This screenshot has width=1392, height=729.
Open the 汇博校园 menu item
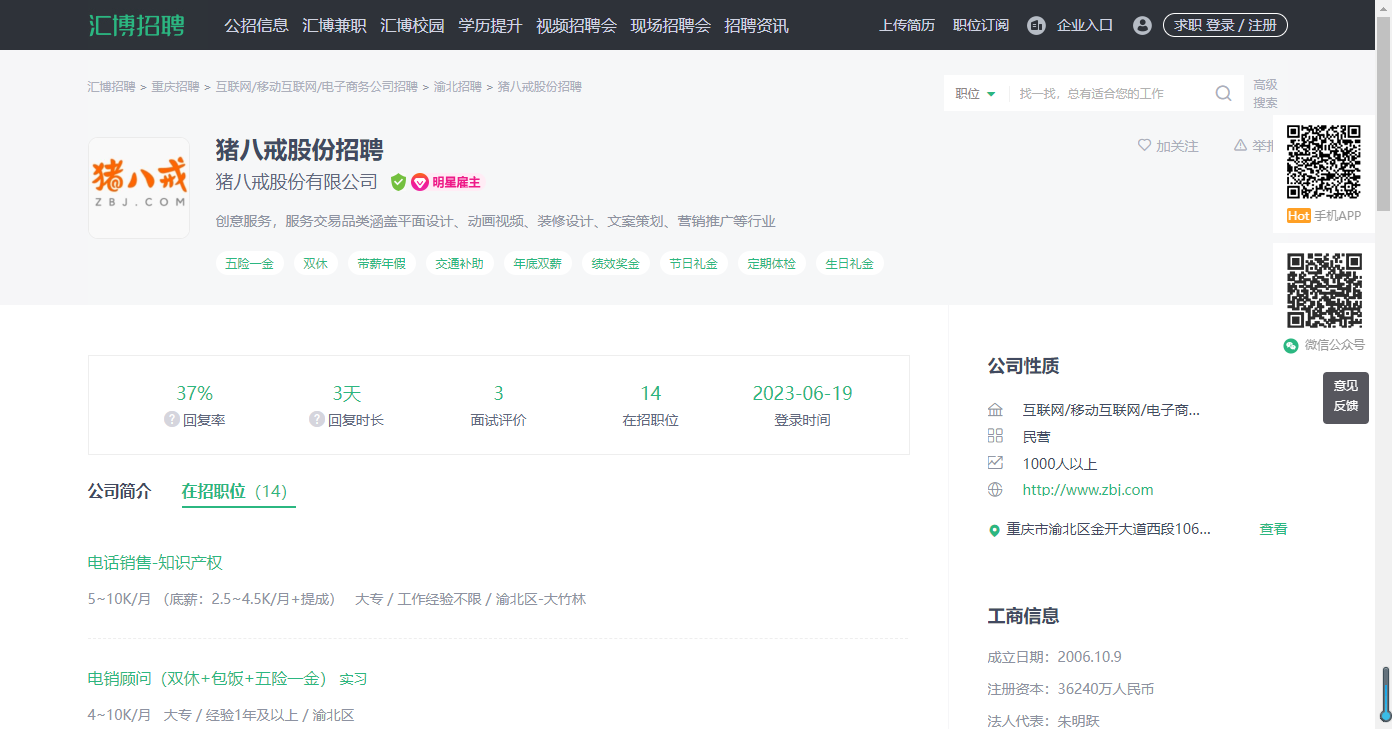413,26
